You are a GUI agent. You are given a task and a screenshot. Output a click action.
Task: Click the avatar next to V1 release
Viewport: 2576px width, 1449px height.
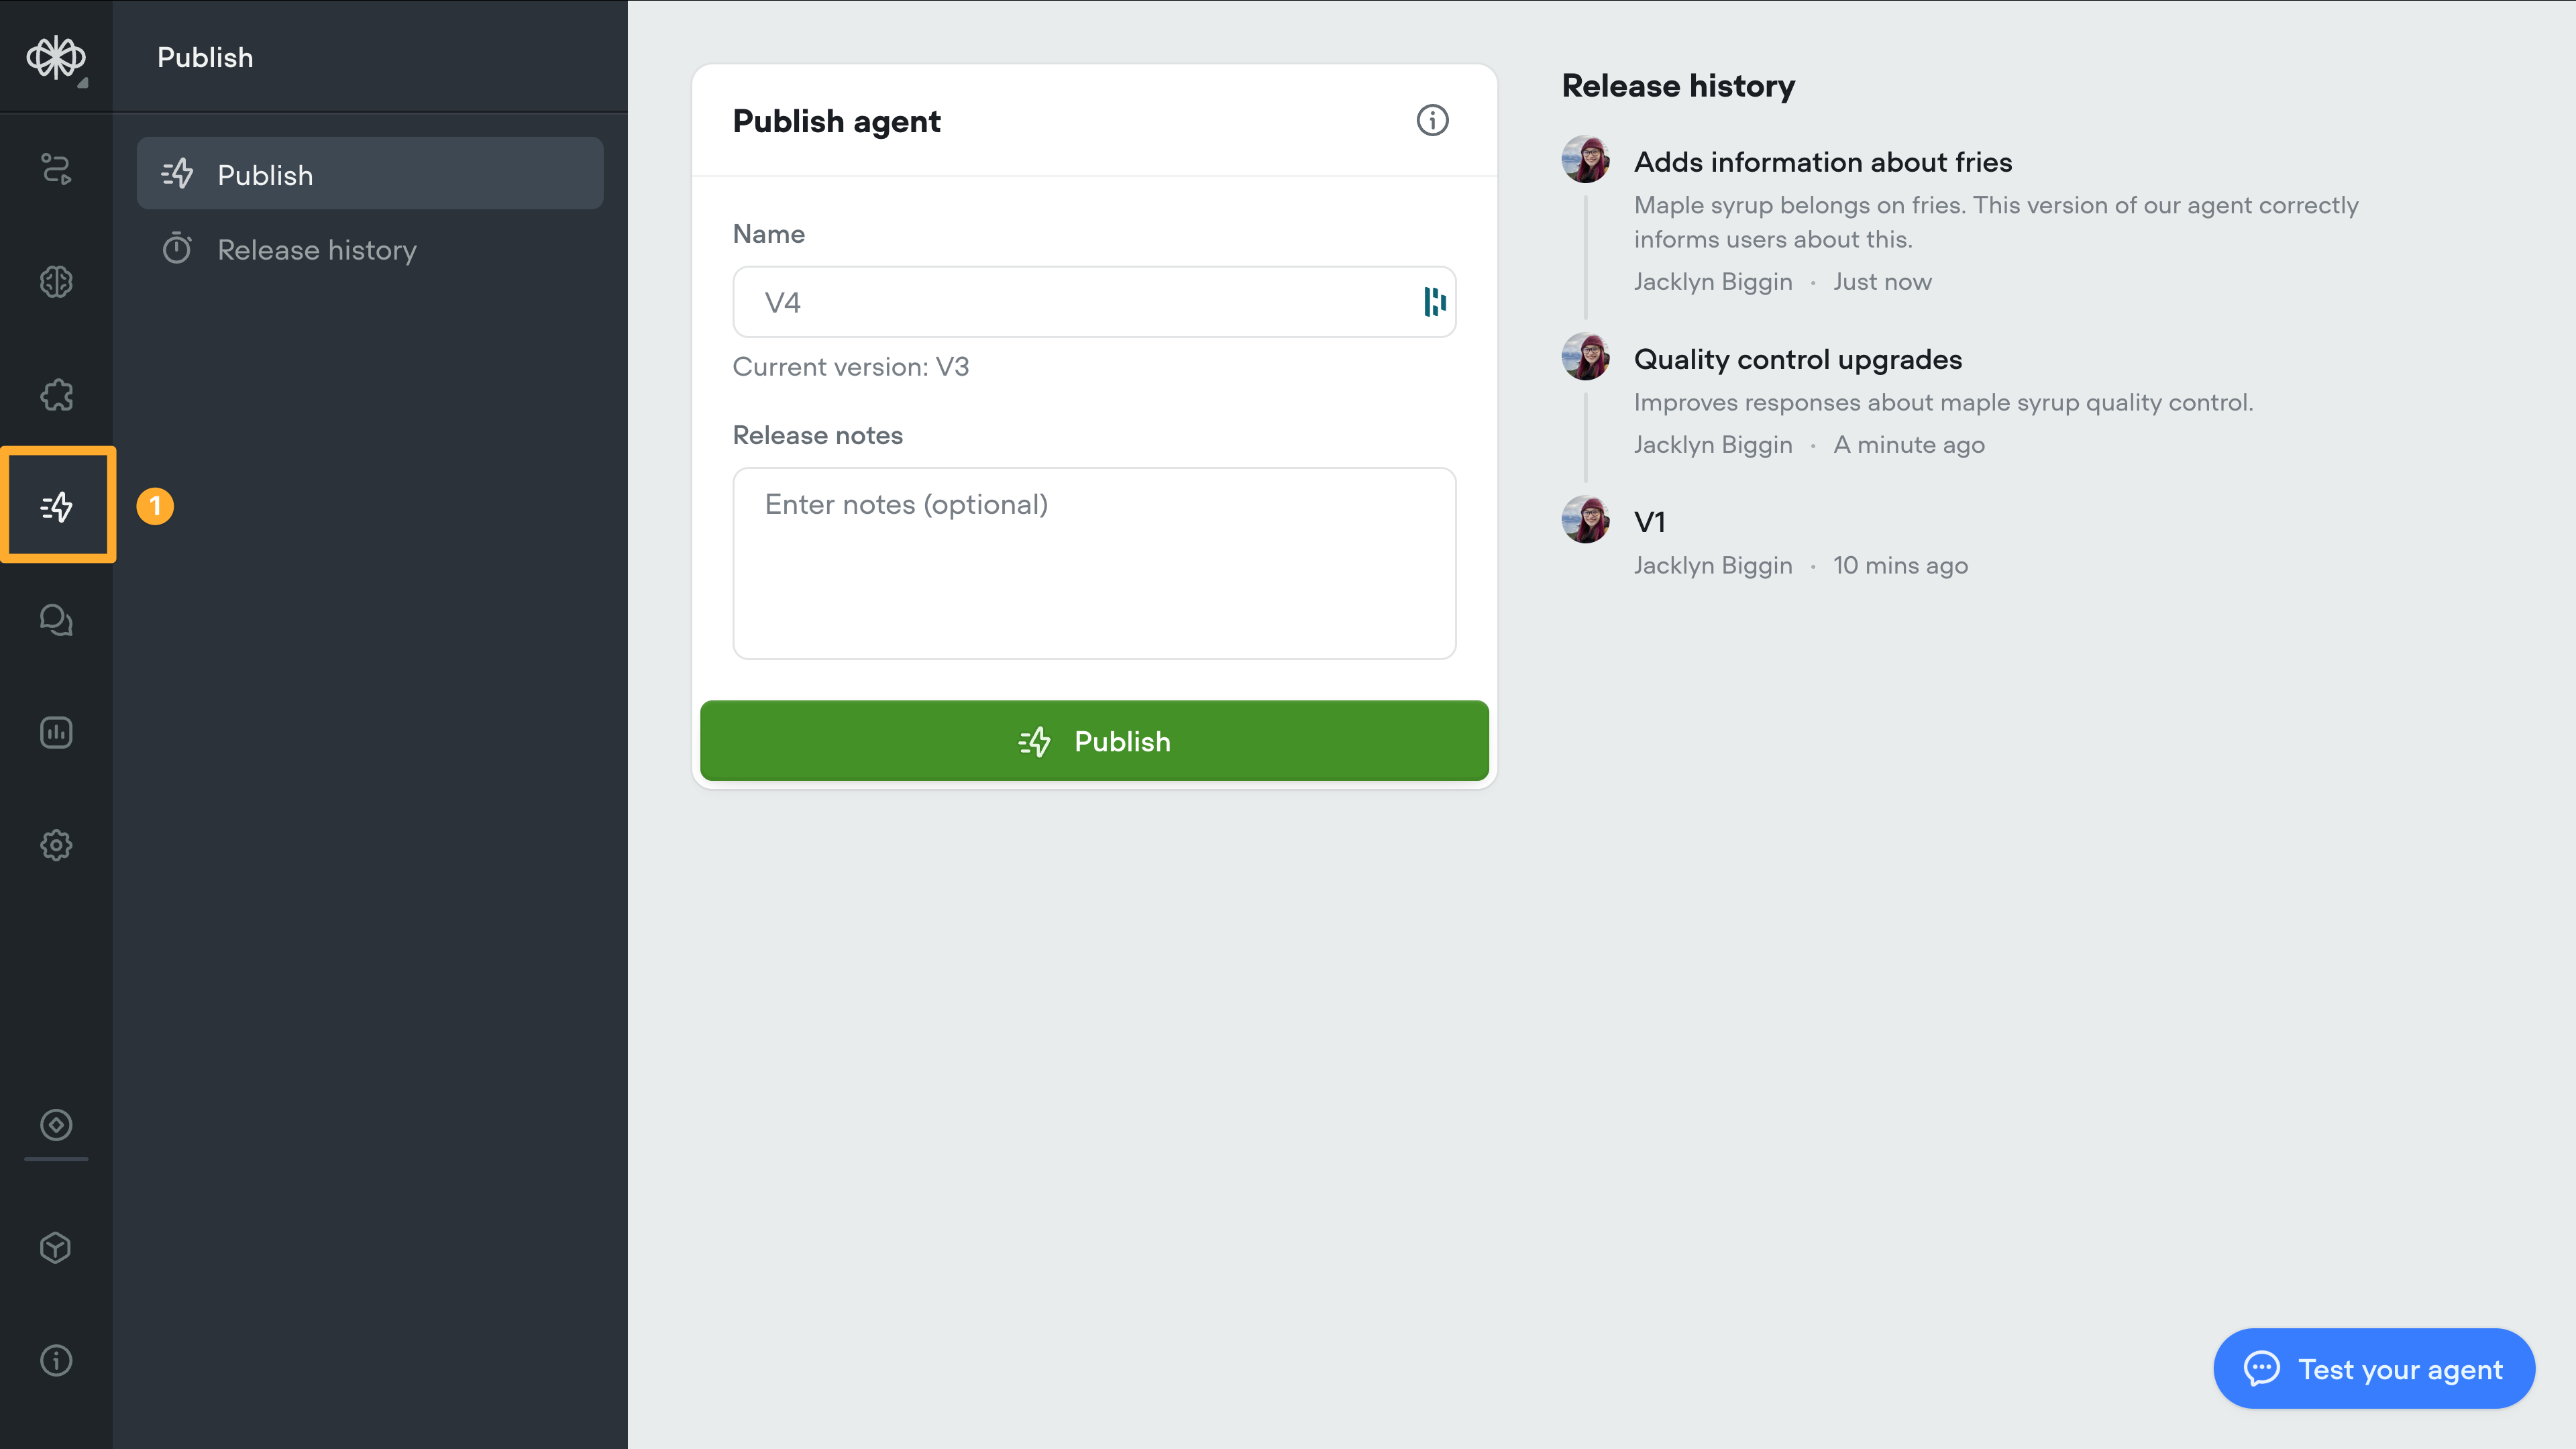(1585, 520)
